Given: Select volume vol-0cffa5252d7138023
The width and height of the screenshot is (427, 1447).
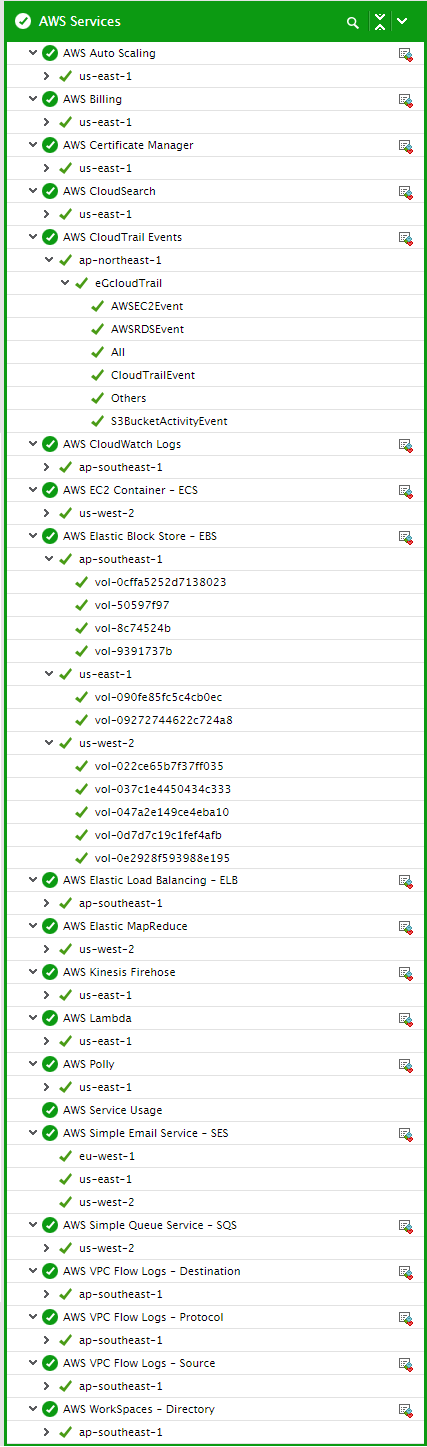Looking at the screenshot, I should click(x=160, y=582).
